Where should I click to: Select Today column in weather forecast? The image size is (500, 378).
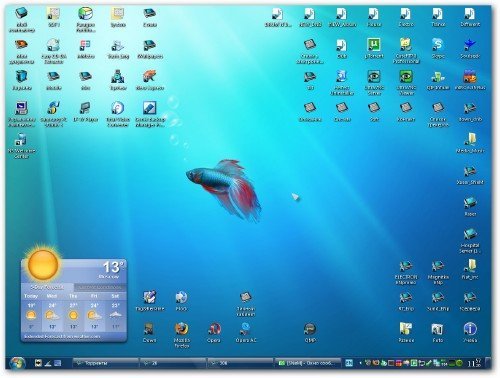[31, 313]
